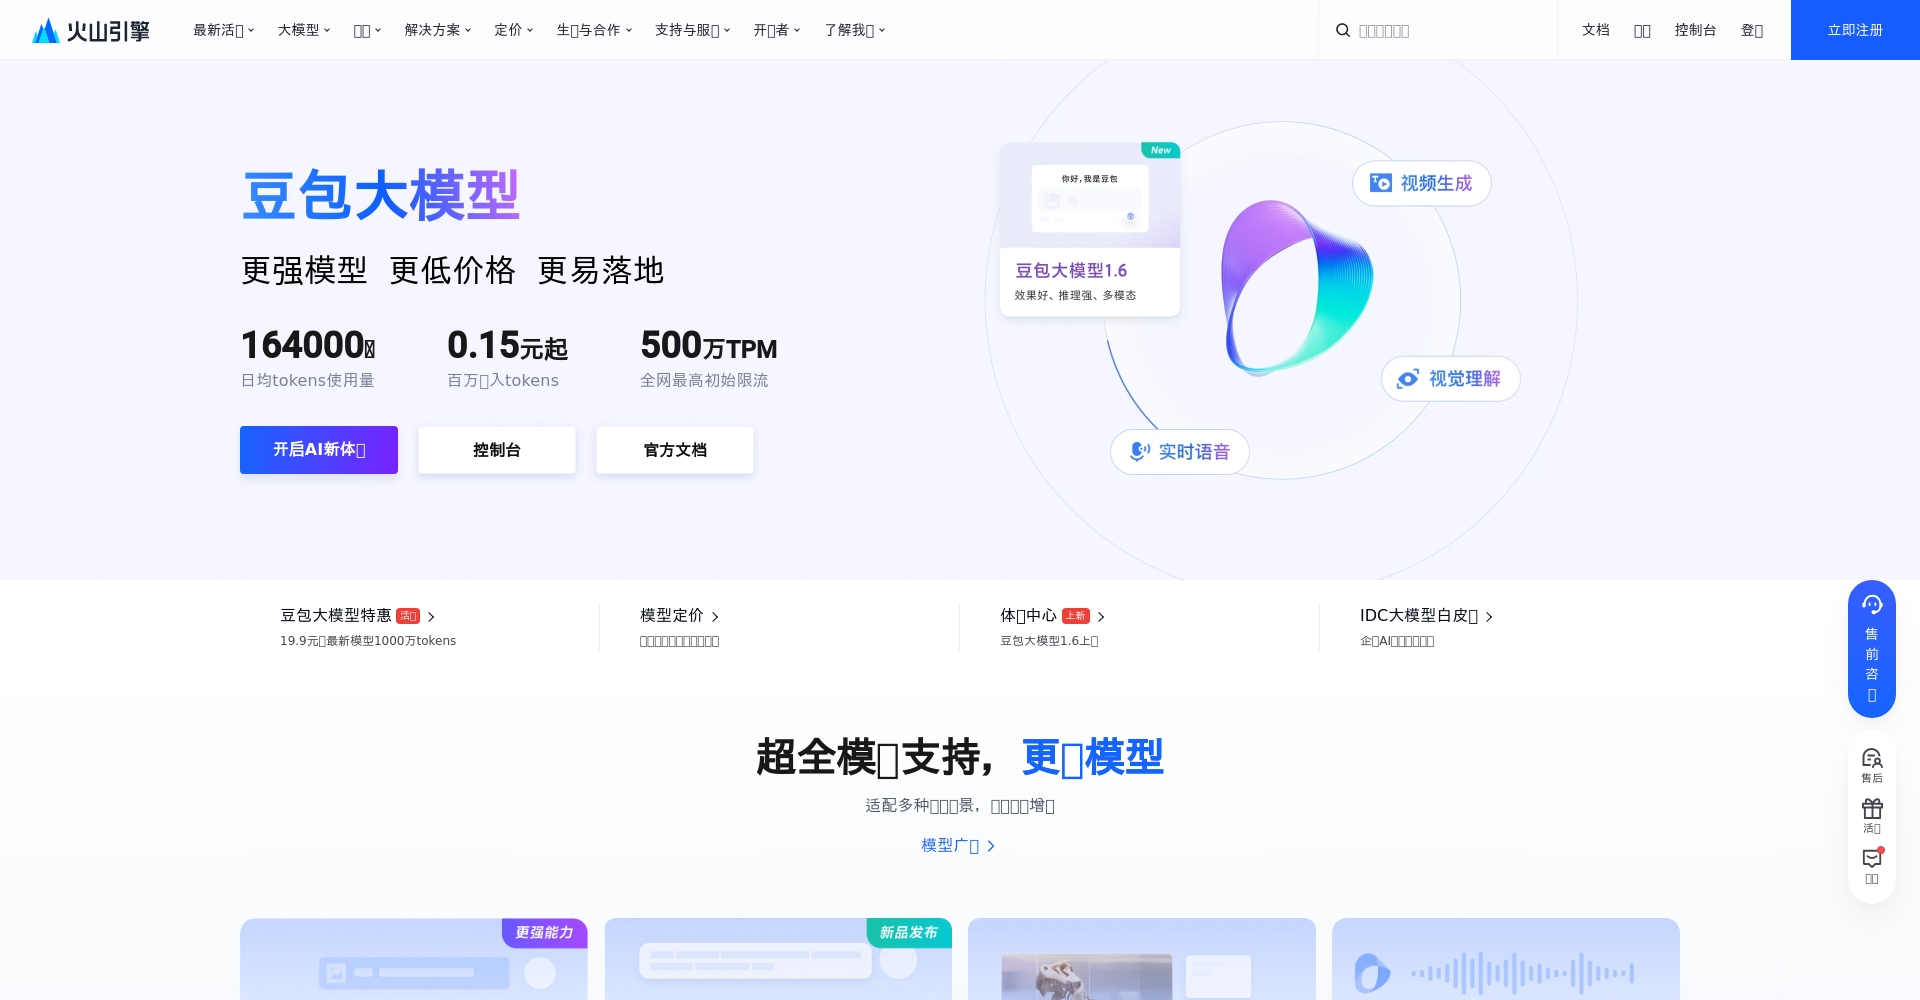Click the 立即注册 button
Viewport: 1920px width, 1000px height.
[1855, 30]
